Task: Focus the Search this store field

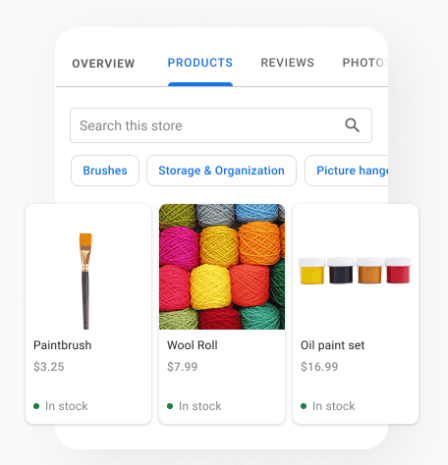Action: click(221, 125)
